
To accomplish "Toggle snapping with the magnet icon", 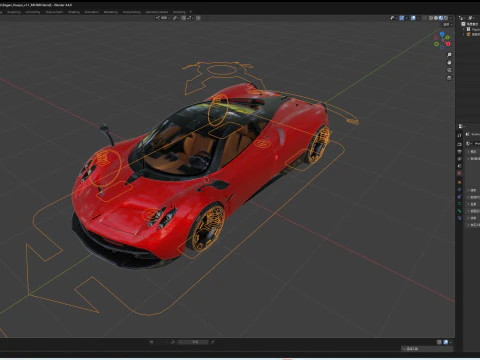I will (184, 18).
